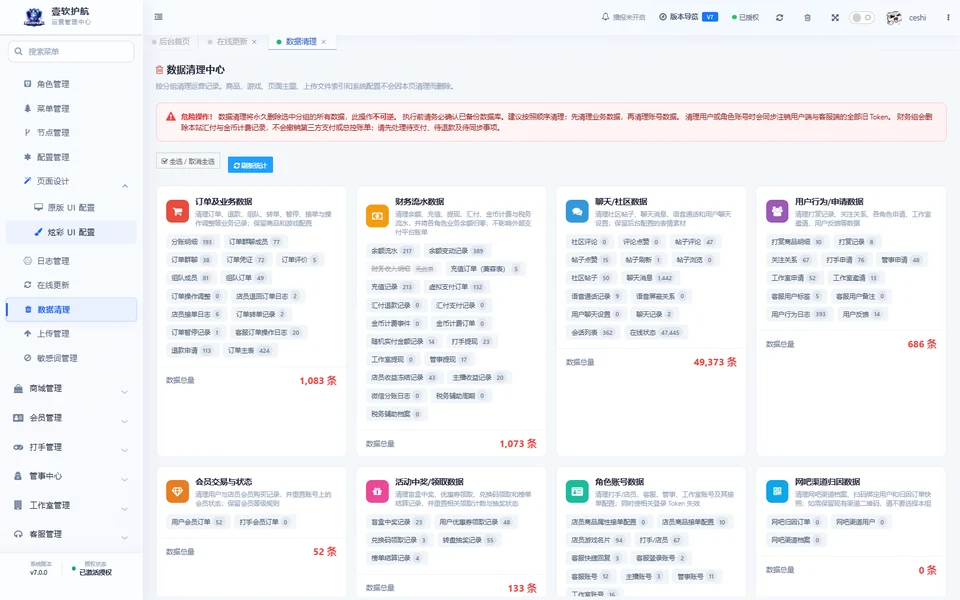960x600 pixels.
Task: Click the 打手申请 76 tag
Action: click(846, 260)
